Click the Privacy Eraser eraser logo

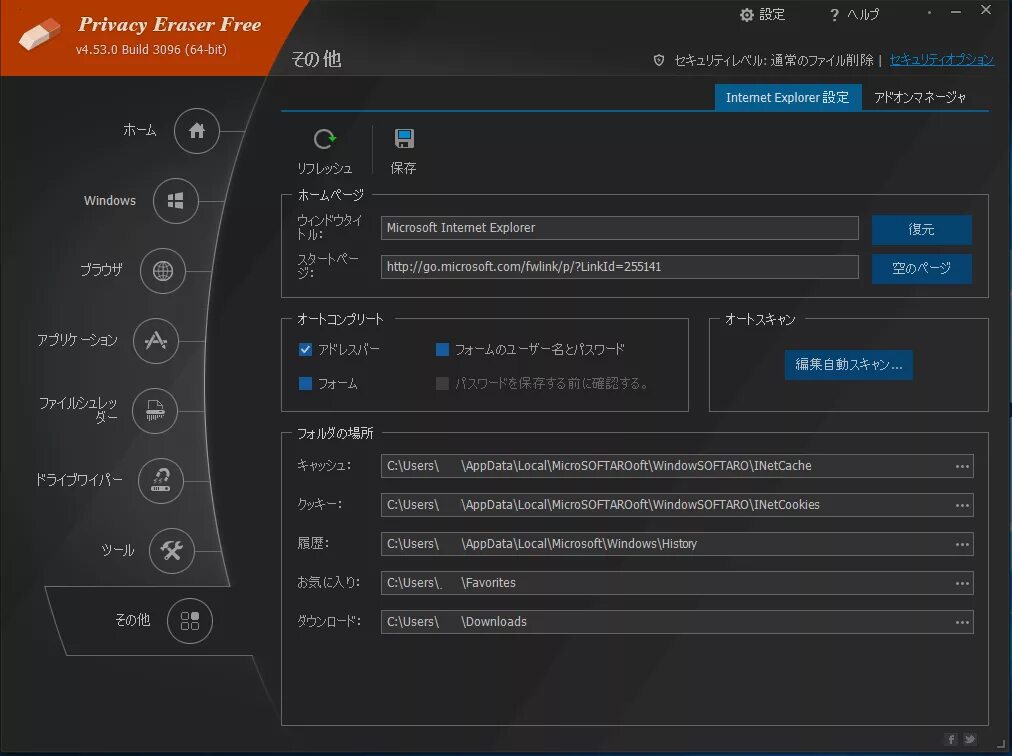(x=39, y=34)
